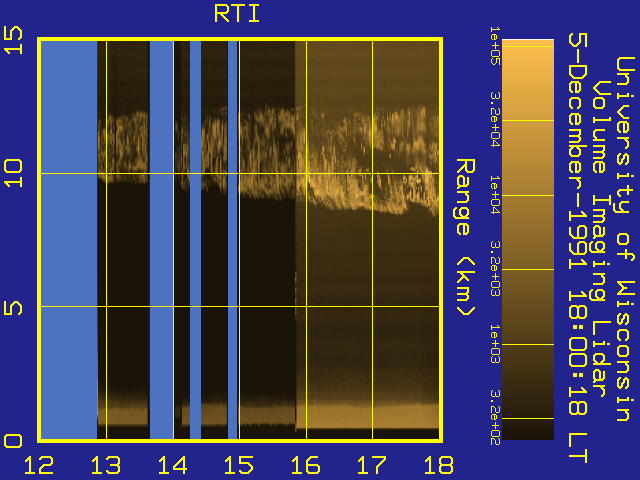This screenshot has height=480, width=640.
Task: Click the Range (km) axis title
Action: 465,238
